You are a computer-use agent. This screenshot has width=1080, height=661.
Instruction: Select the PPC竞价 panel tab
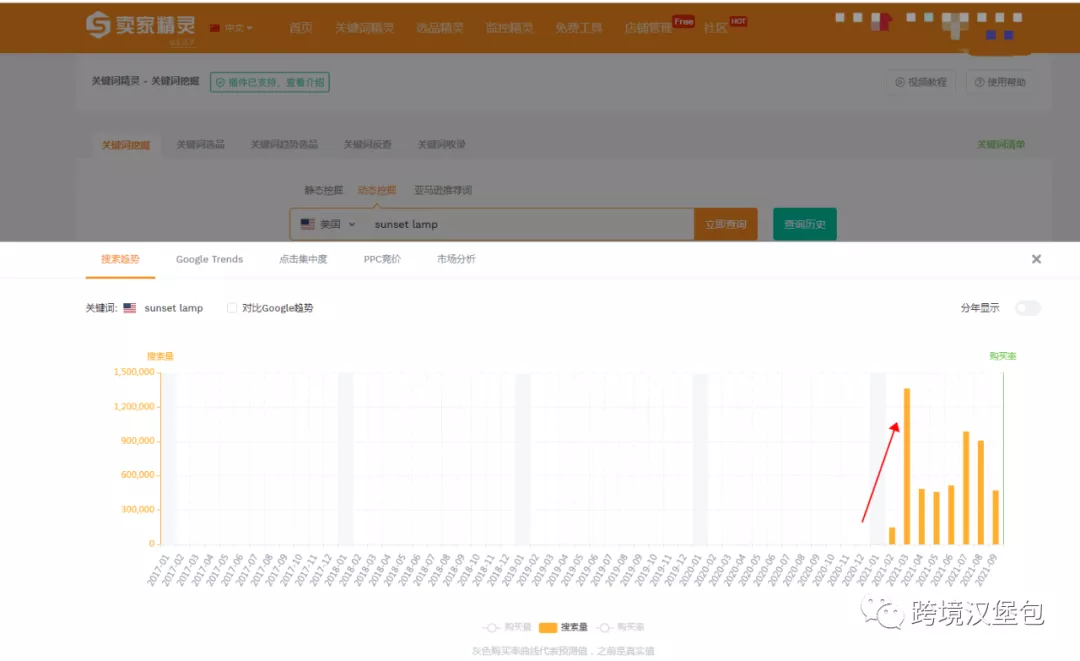[x=382, y=259]
